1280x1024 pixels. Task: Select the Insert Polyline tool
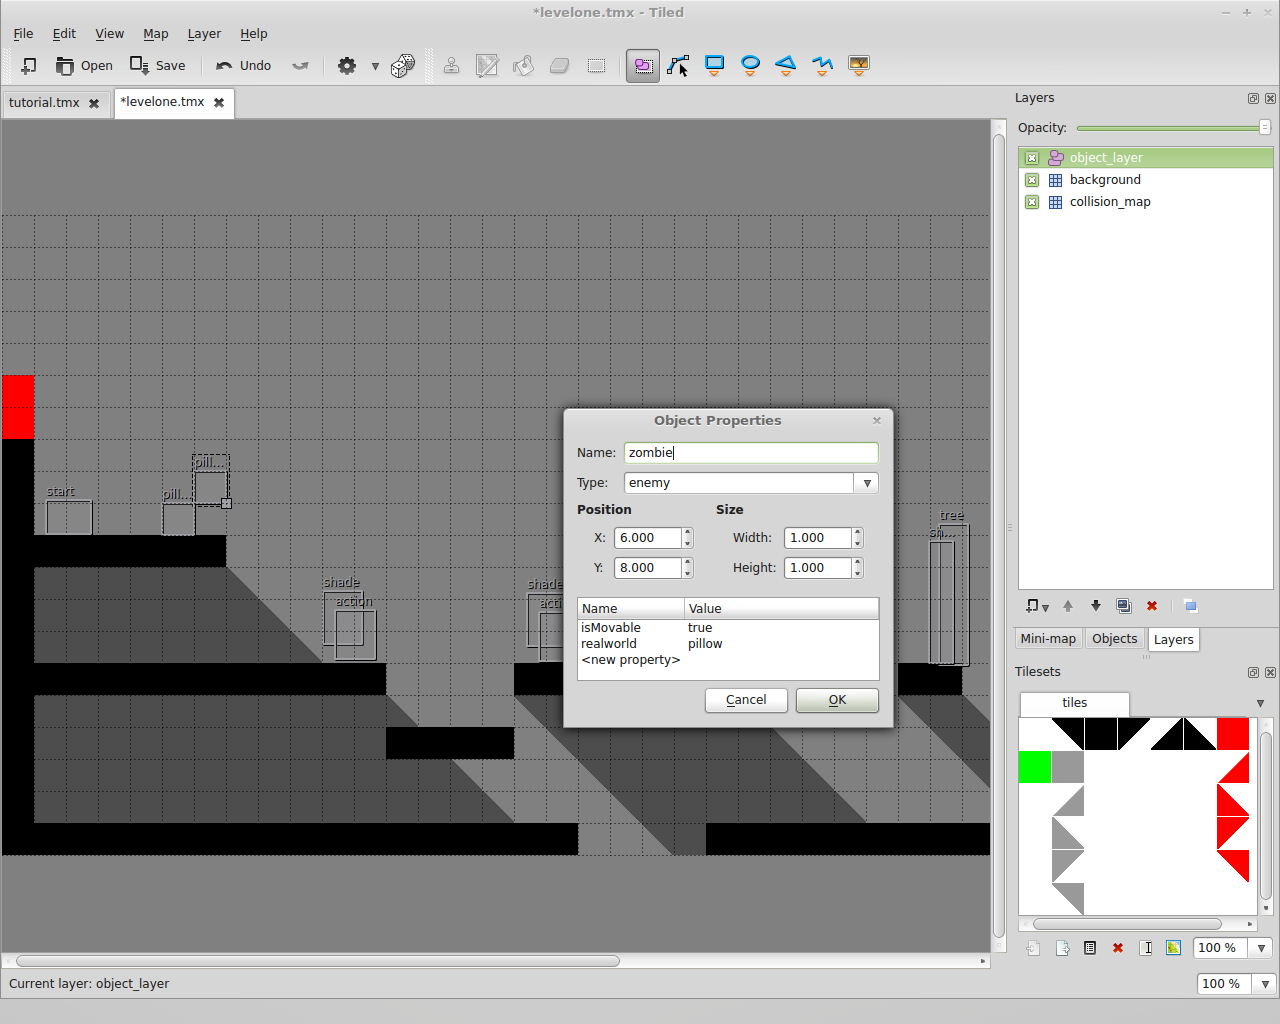point(822,66)
